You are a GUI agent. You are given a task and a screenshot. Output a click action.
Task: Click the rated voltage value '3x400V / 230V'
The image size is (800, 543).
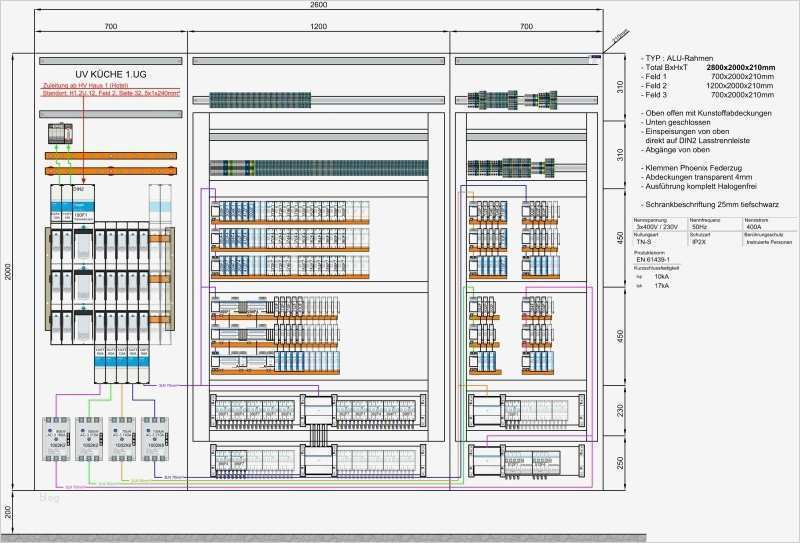[x=657, y=227]
